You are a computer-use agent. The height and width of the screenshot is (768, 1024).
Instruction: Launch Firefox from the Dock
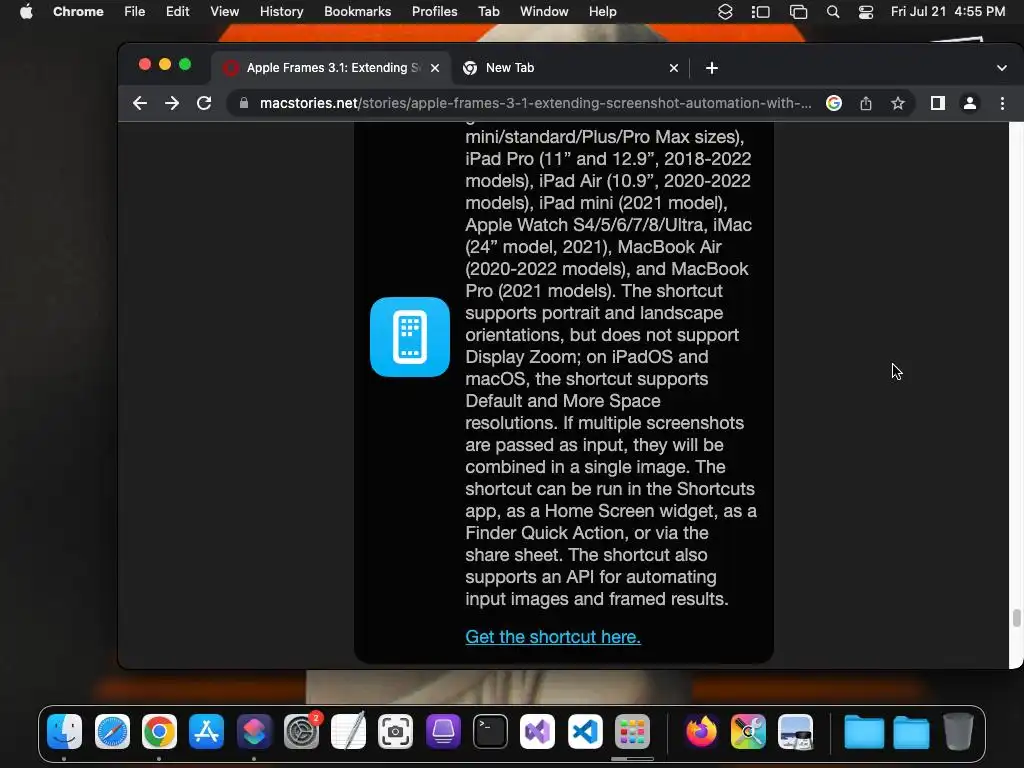701,731
